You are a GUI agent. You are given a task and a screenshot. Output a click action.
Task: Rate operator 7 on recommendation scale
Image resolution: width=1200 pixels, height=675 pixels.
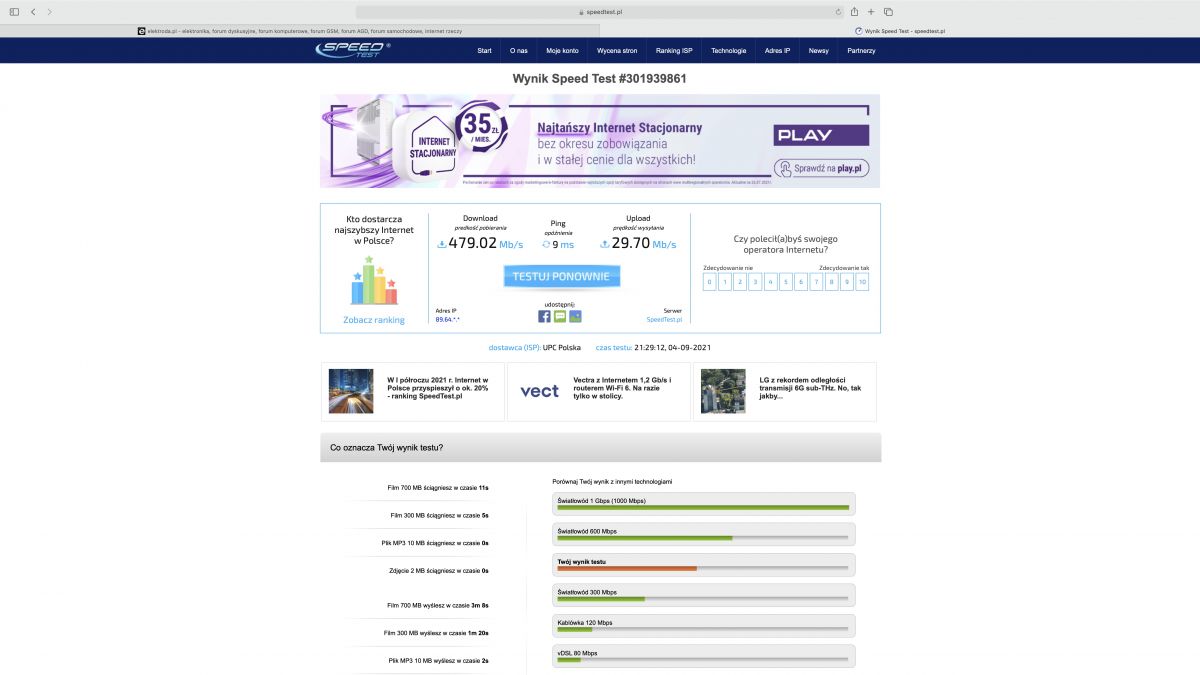(x=816, y=283)
